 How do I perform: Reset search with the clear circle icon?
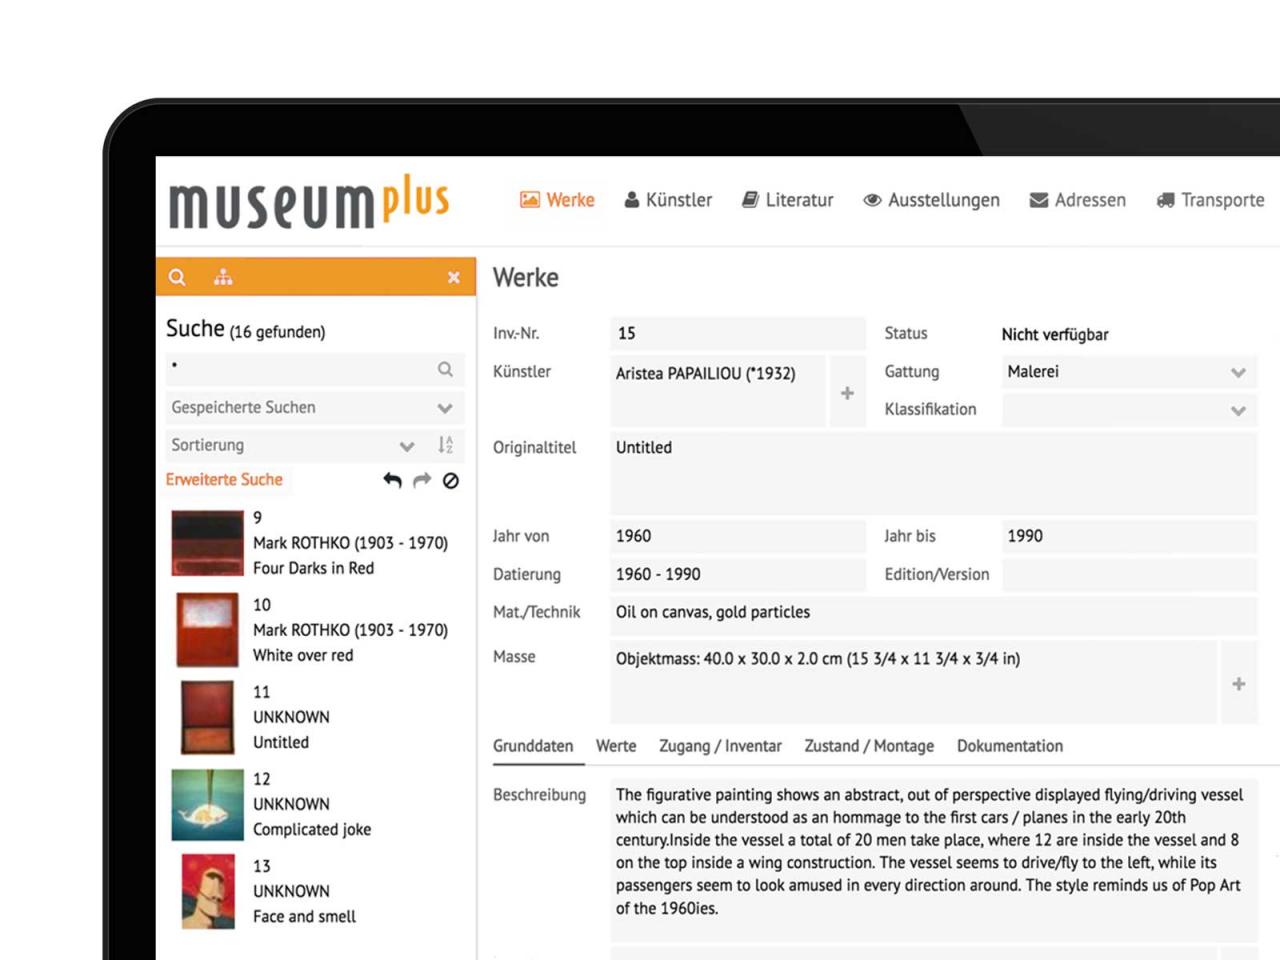(x=451, y=481)
